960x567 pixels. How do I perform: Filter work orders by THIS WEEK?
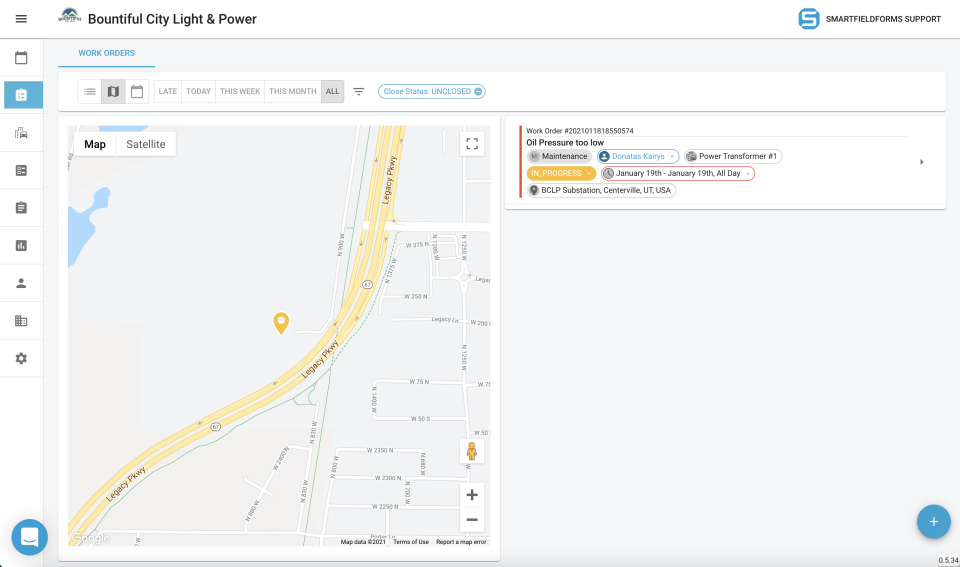240,91
